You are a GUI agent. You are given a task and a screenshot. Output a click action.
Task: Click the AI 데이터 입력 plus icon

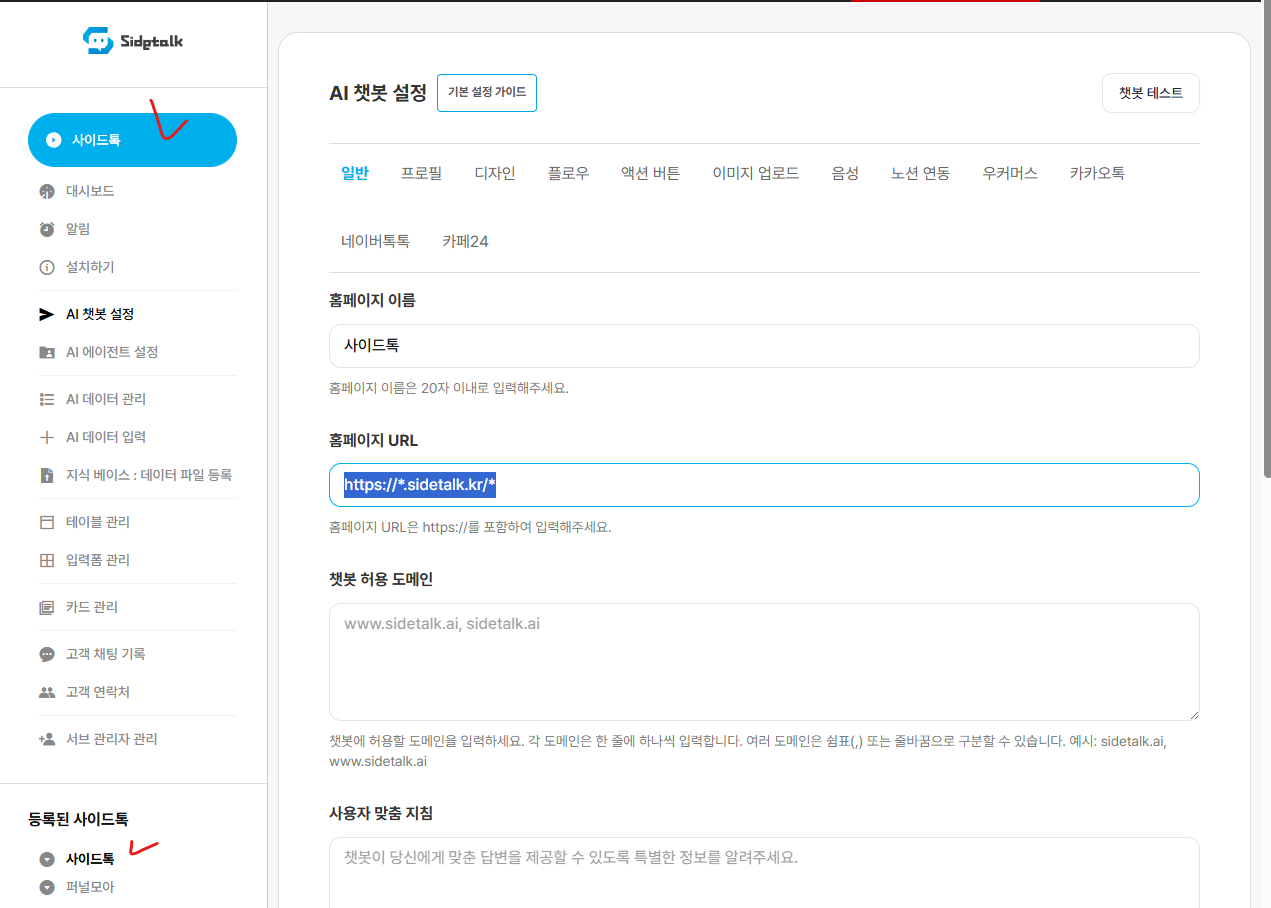click(47, 437)
